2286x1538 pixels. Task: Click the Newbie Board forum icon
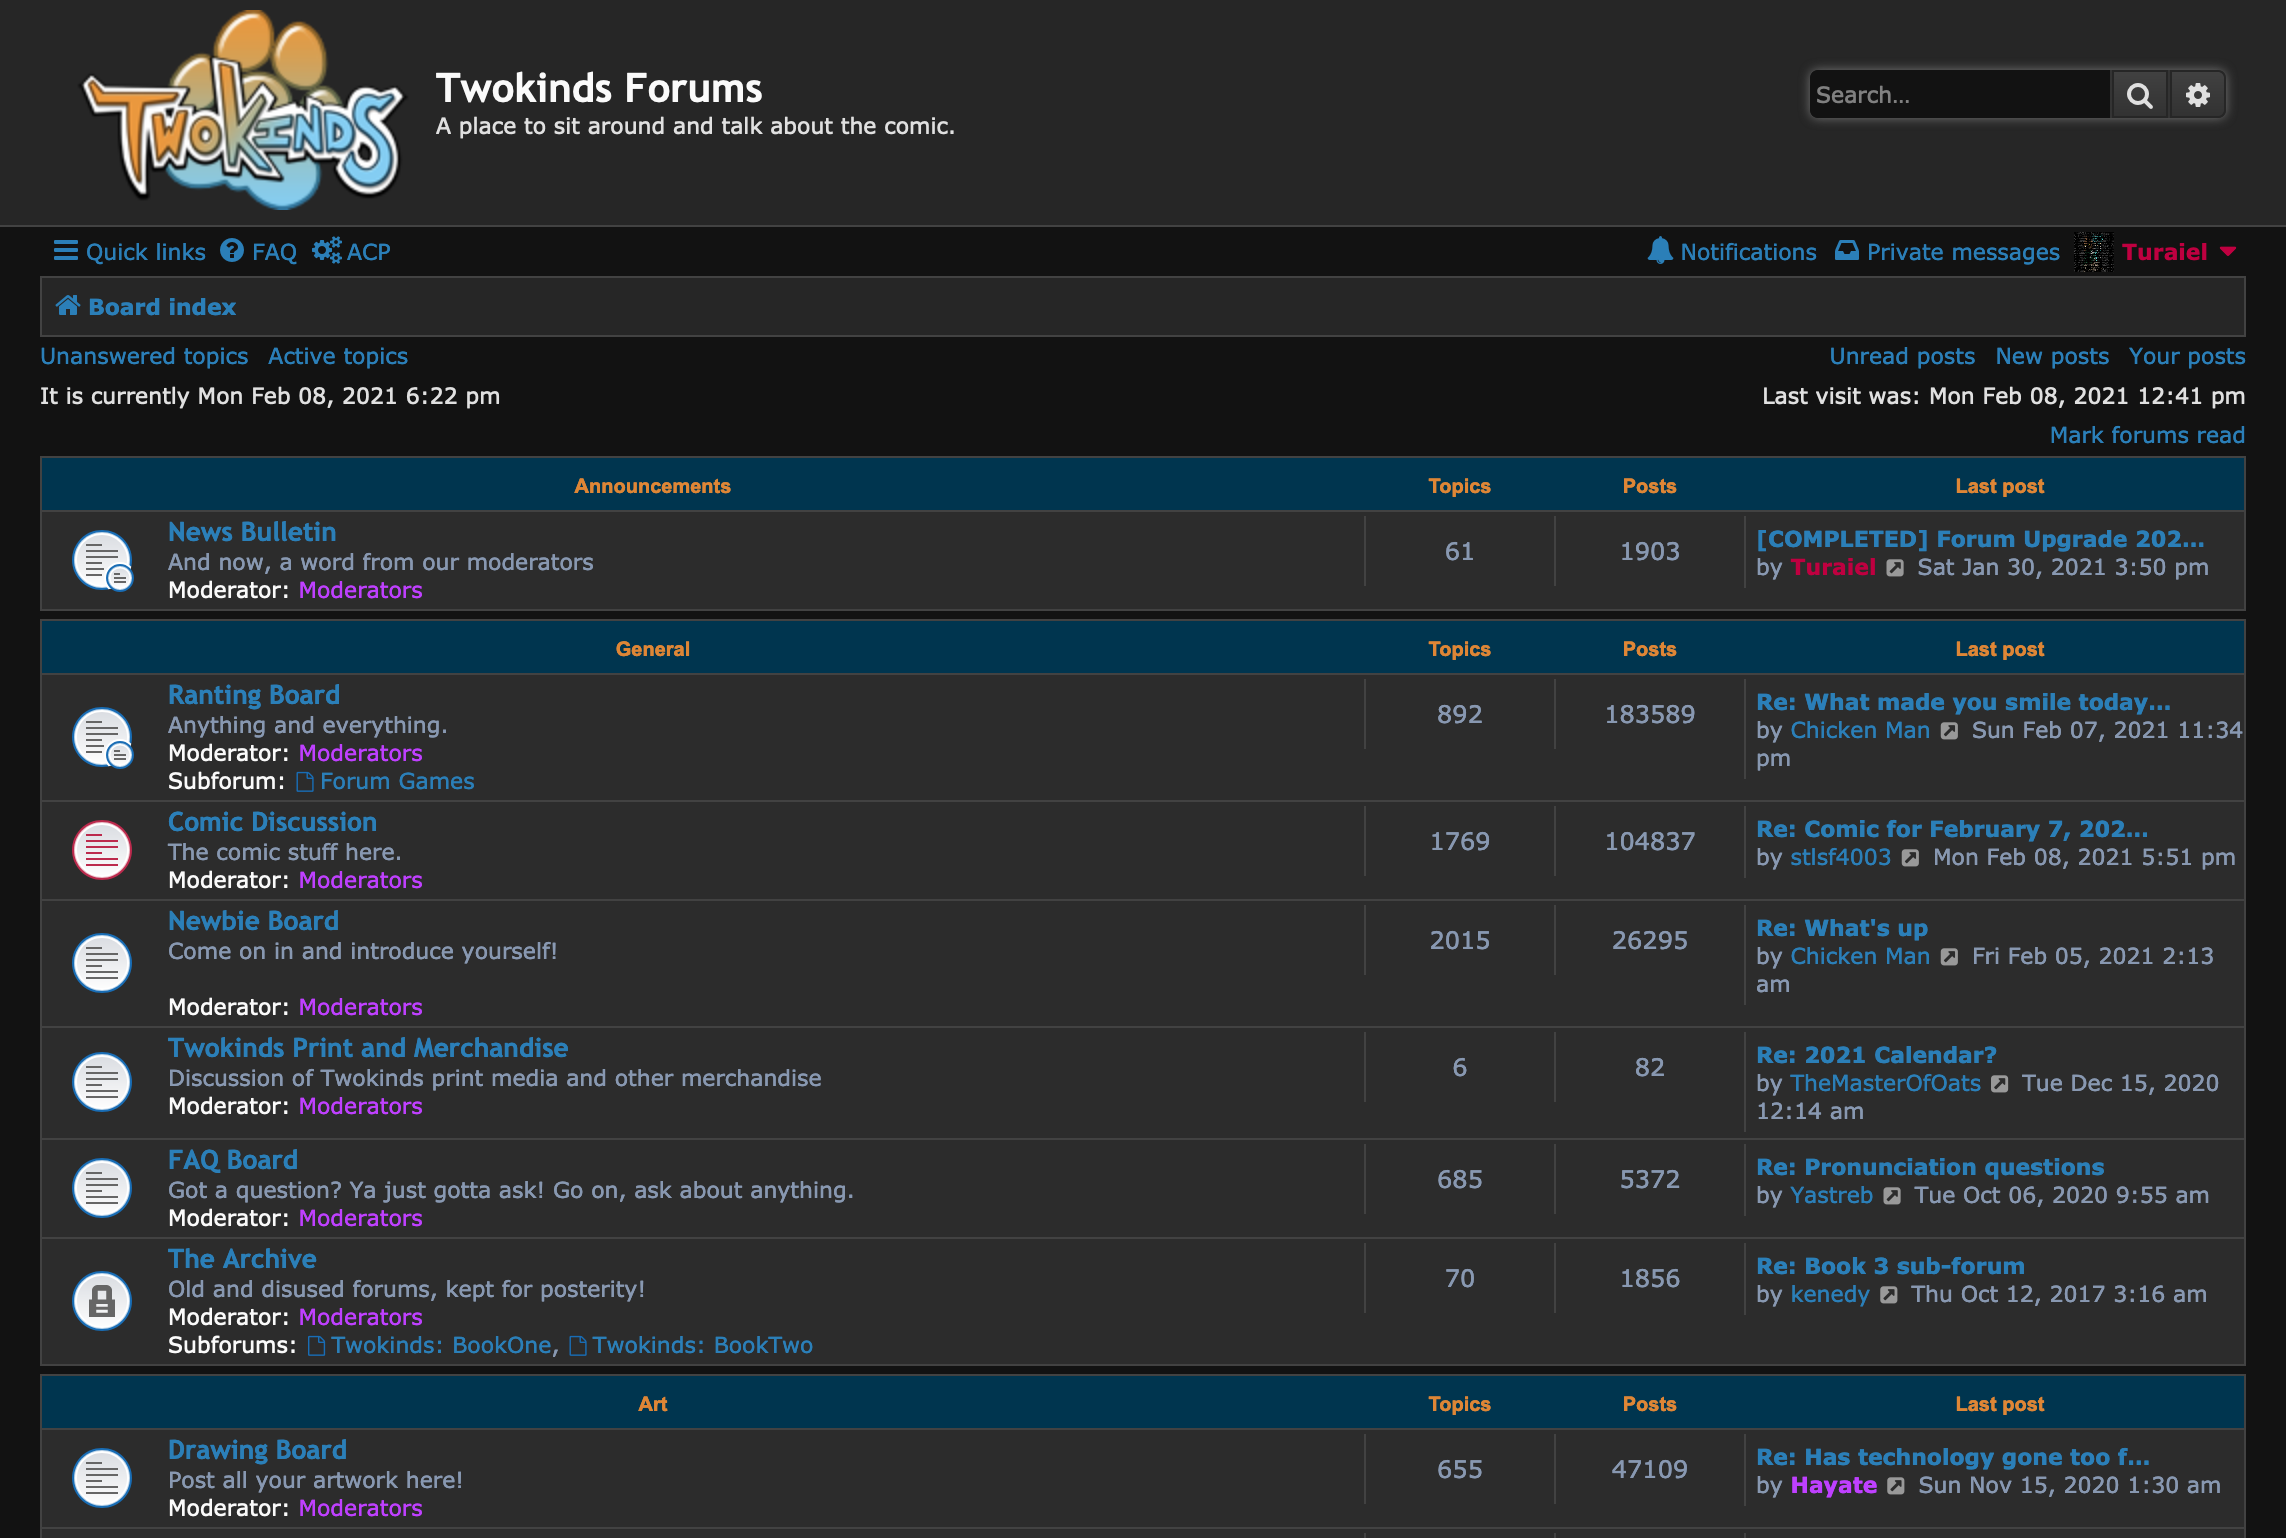tap(102, 963)
